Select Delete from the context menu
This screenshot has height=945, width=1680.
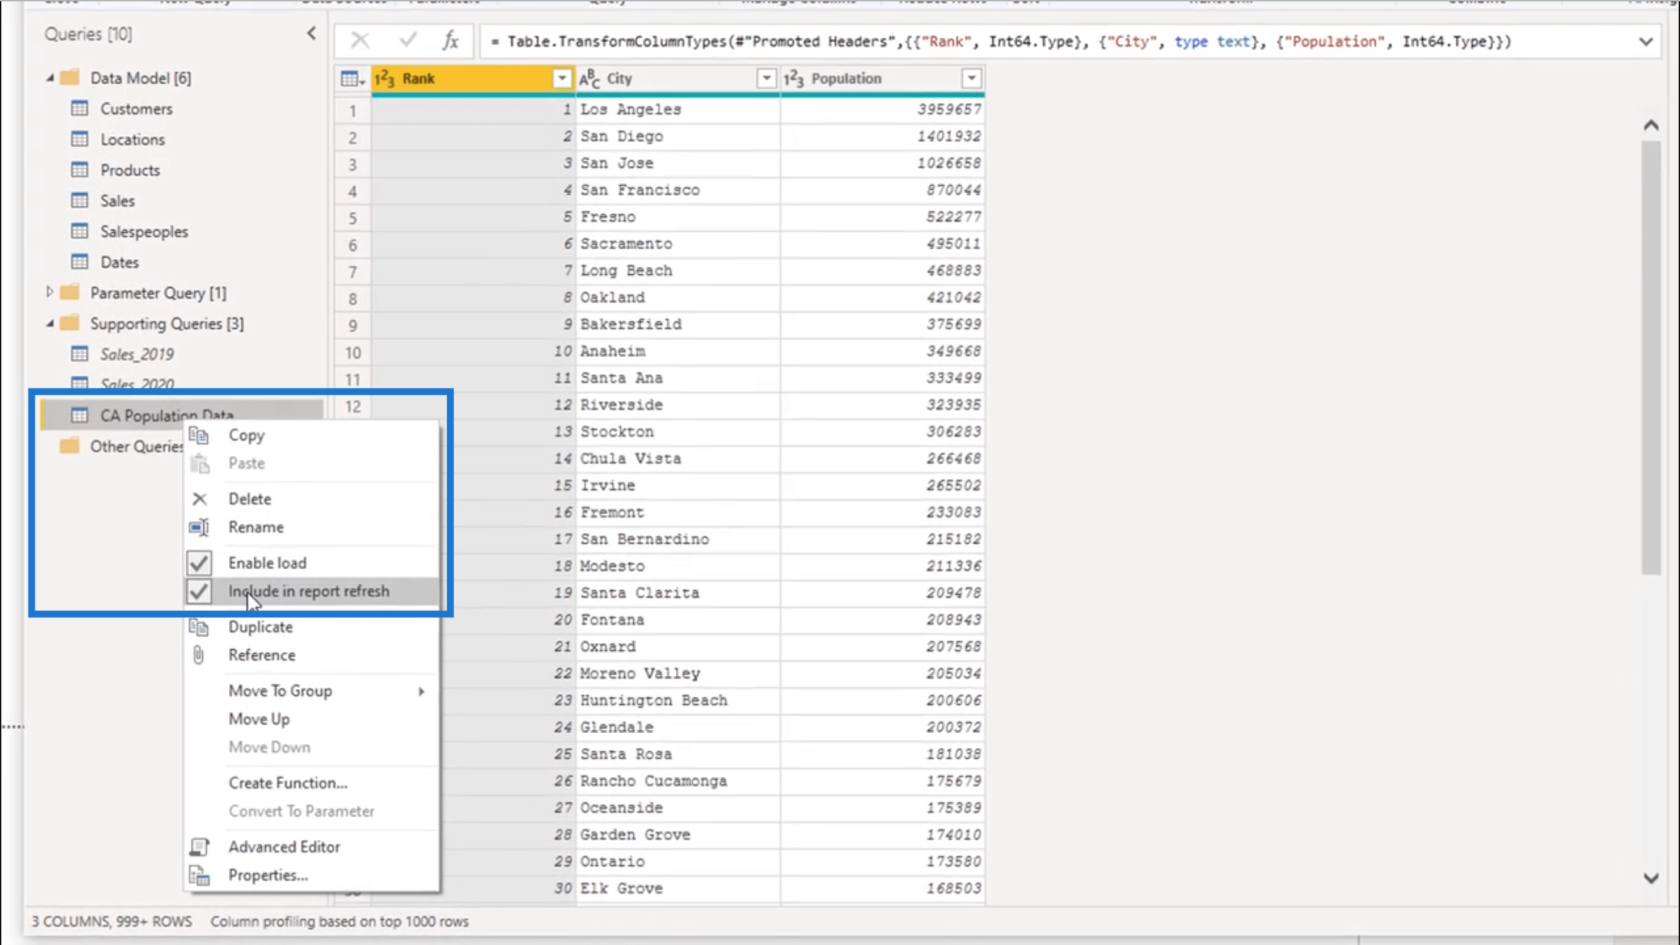click(x=312, y=499)
